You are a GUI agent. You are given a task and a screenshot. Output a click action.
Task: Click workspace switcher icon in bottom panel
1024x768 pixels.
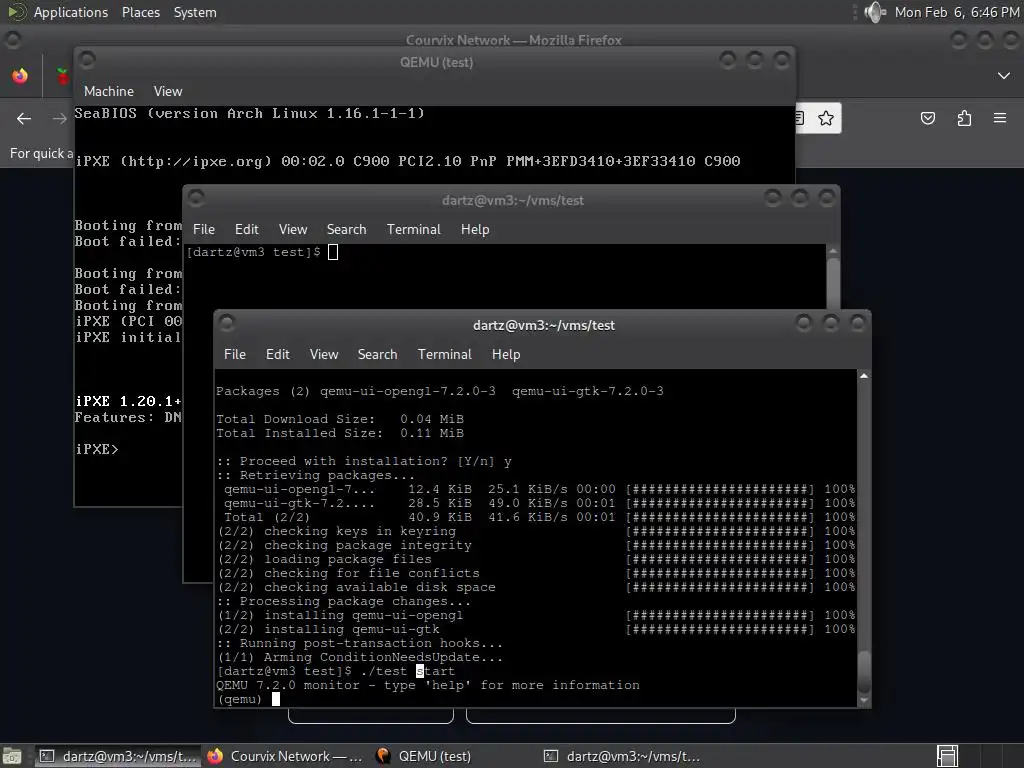click(x=947, y=756)
